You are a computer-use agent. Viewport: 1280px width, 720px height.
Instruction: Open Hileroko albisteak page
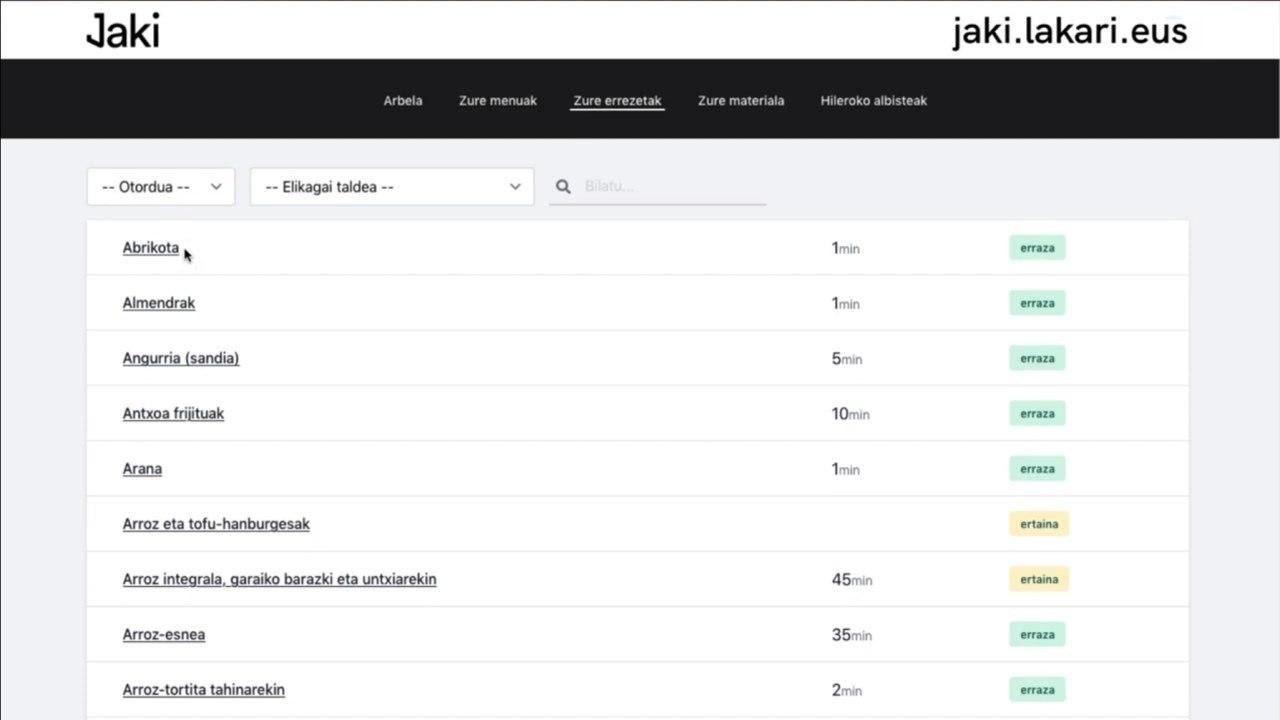873,101
